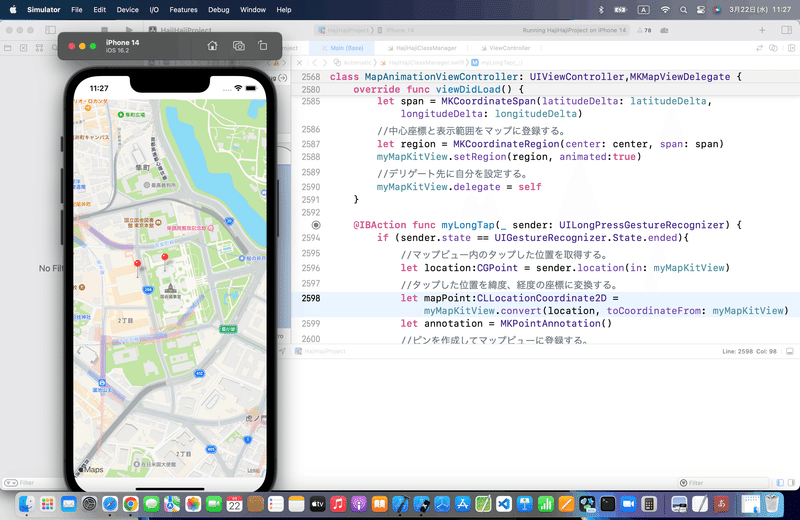Open the Features menu
800x520 pixels.
point(183,10)
